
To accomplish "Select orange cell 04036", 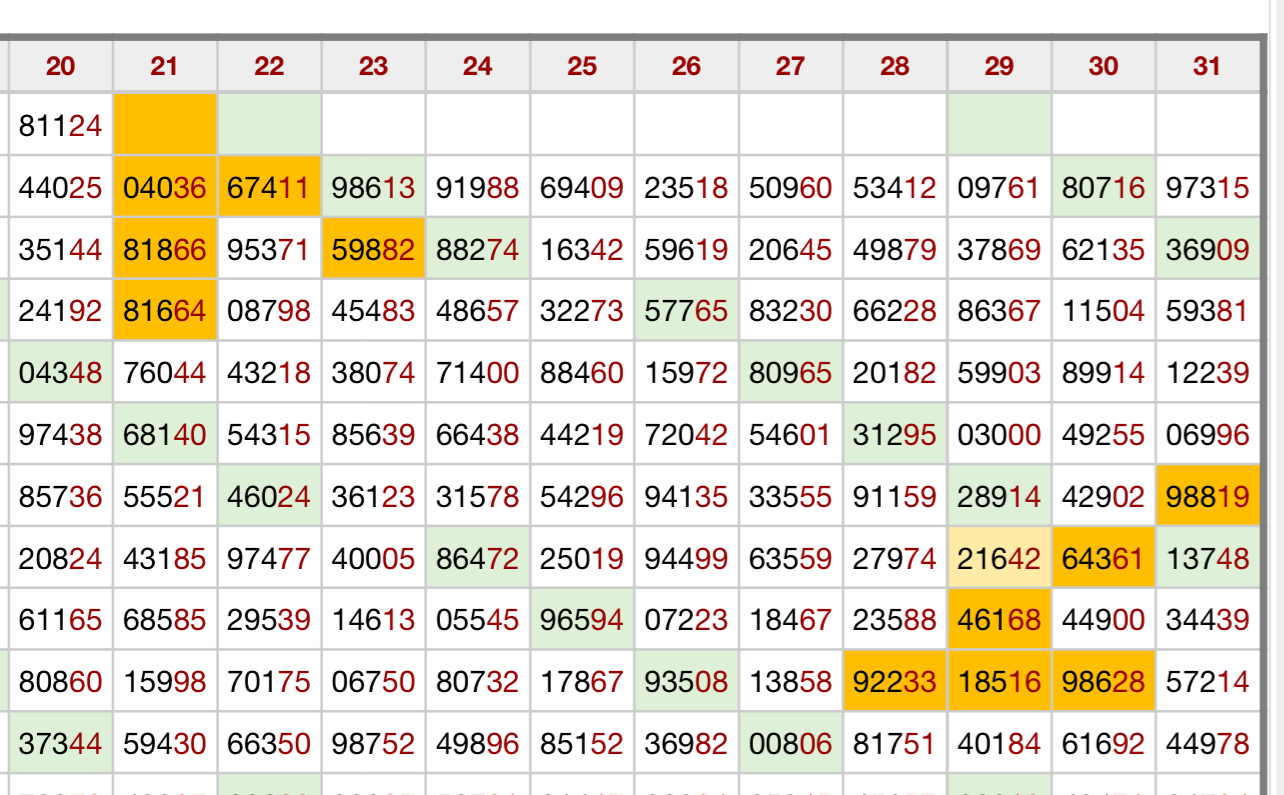I will pyautogui.click(x=165, y=187).
